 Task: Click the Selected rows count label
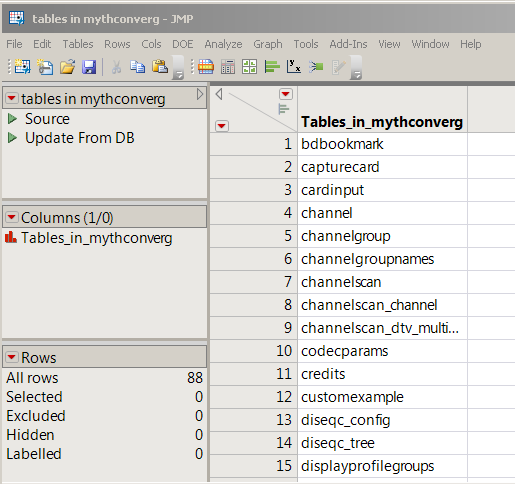34,397
